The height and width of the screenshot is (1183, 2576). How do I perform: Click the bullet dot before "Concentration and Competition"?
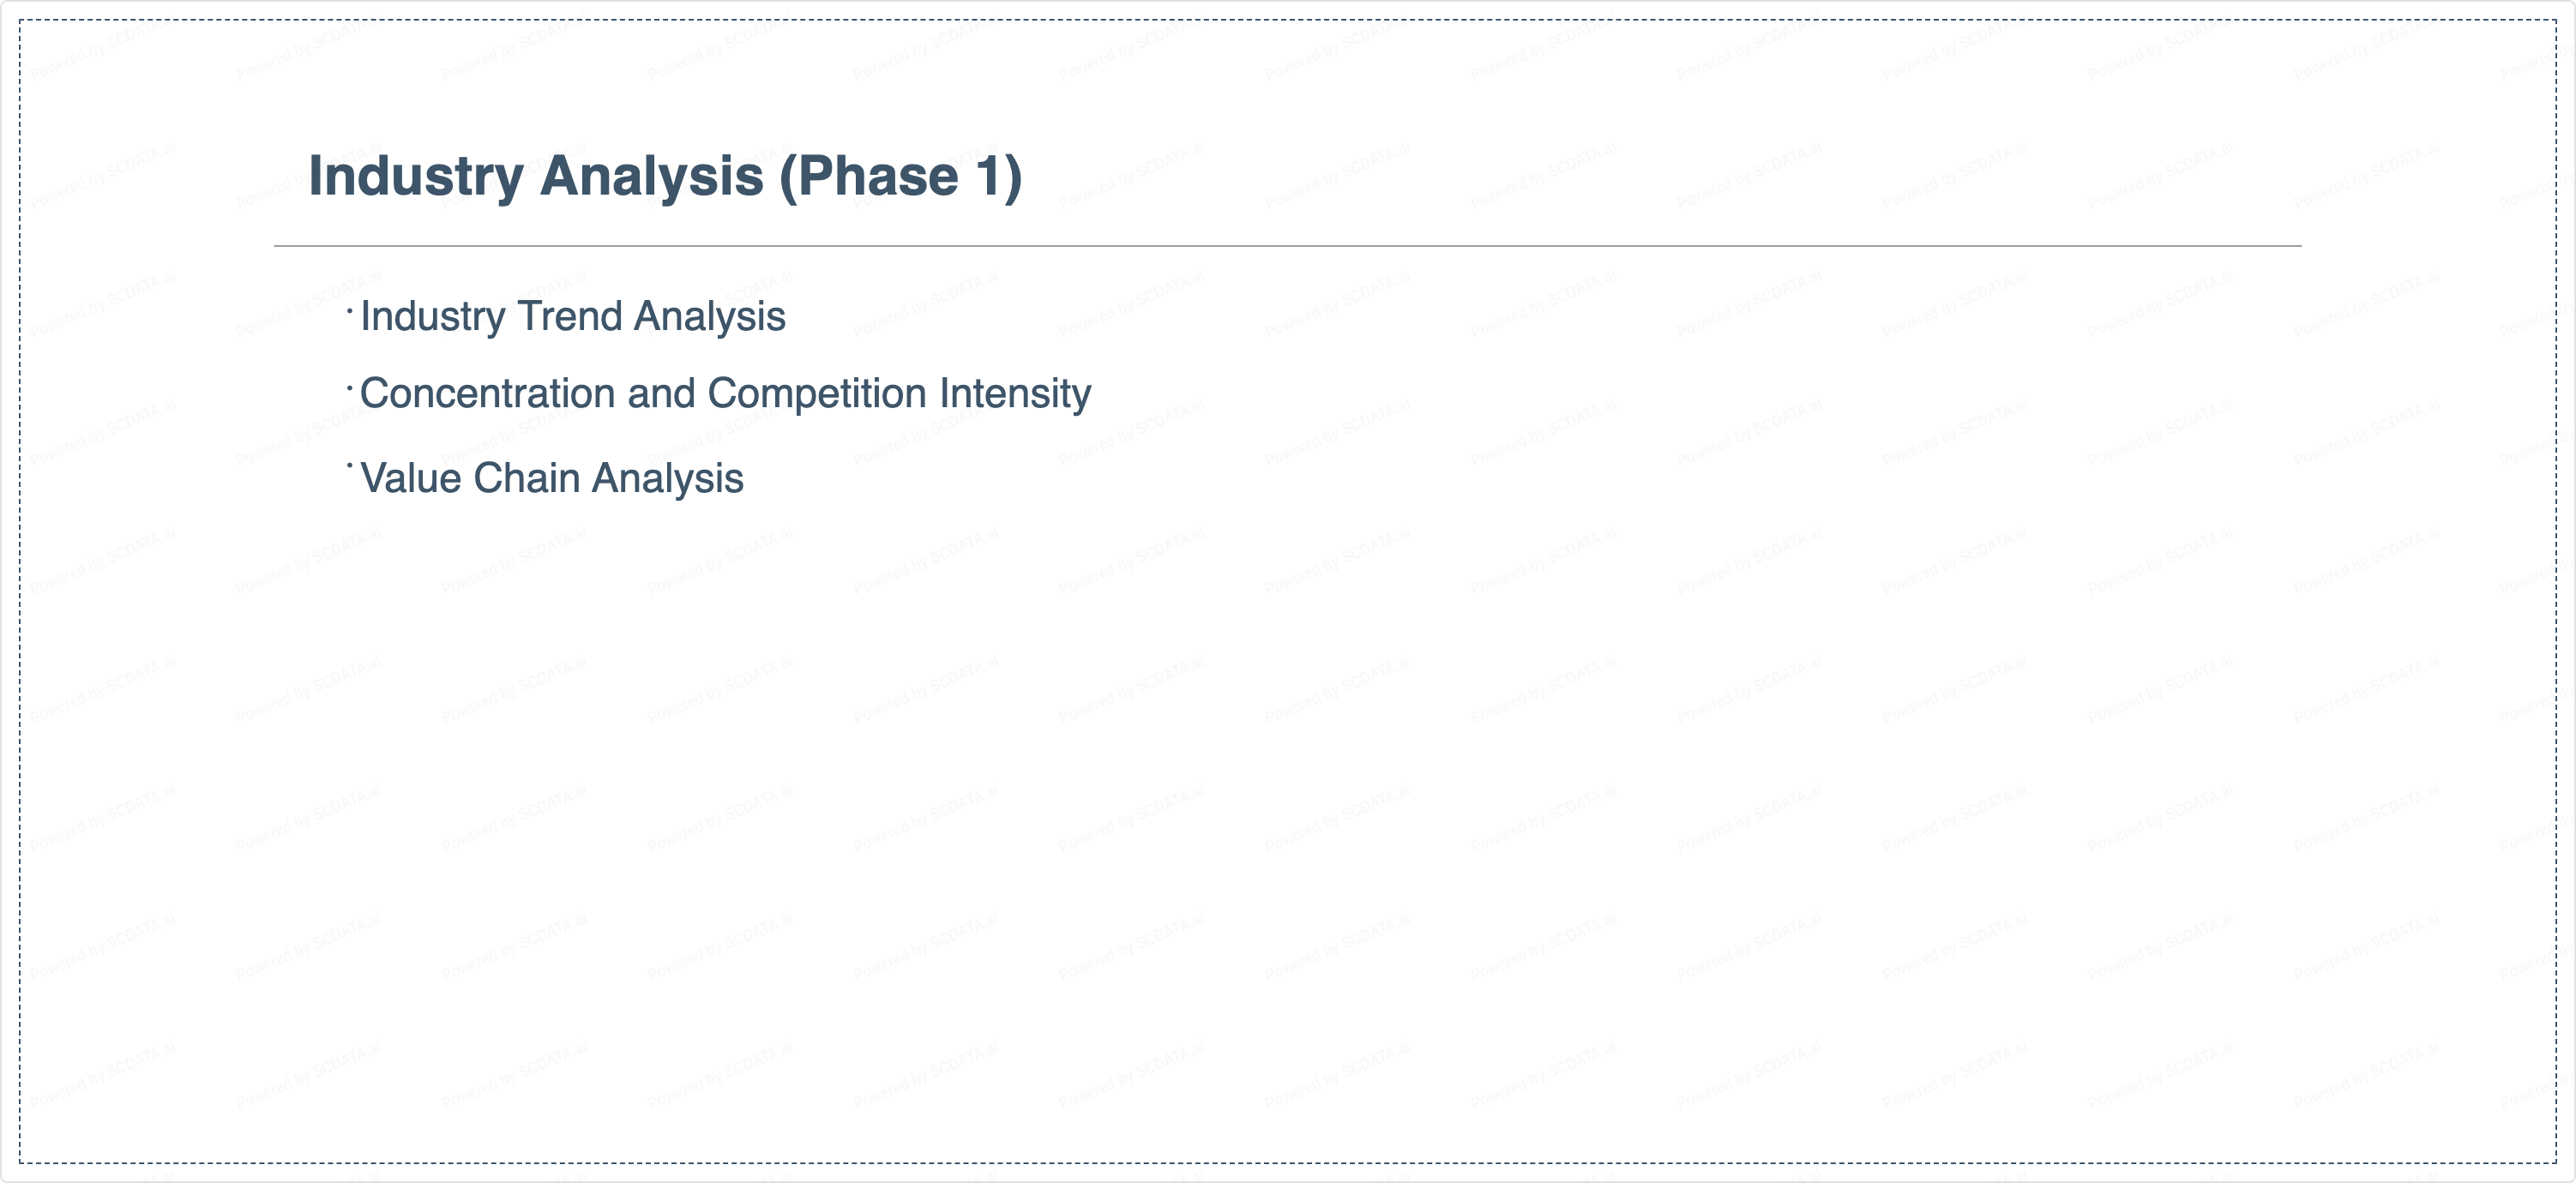pyautogui.click(x=350, y=387)
